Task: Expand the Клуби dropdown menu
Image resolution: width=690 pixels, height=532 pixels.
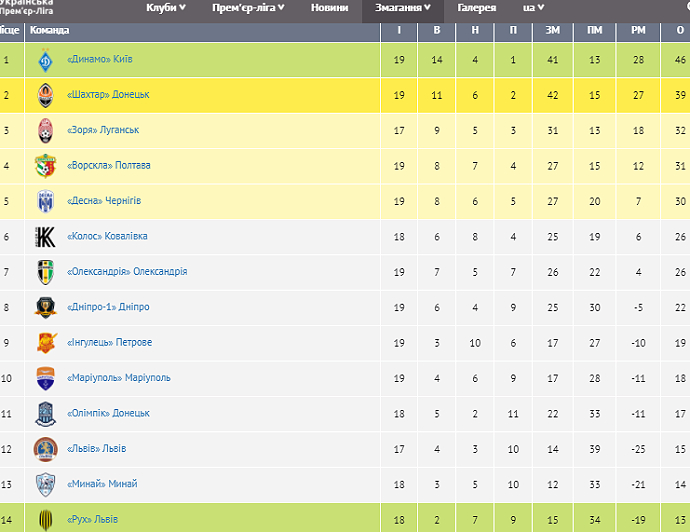Action: (167, 8)
